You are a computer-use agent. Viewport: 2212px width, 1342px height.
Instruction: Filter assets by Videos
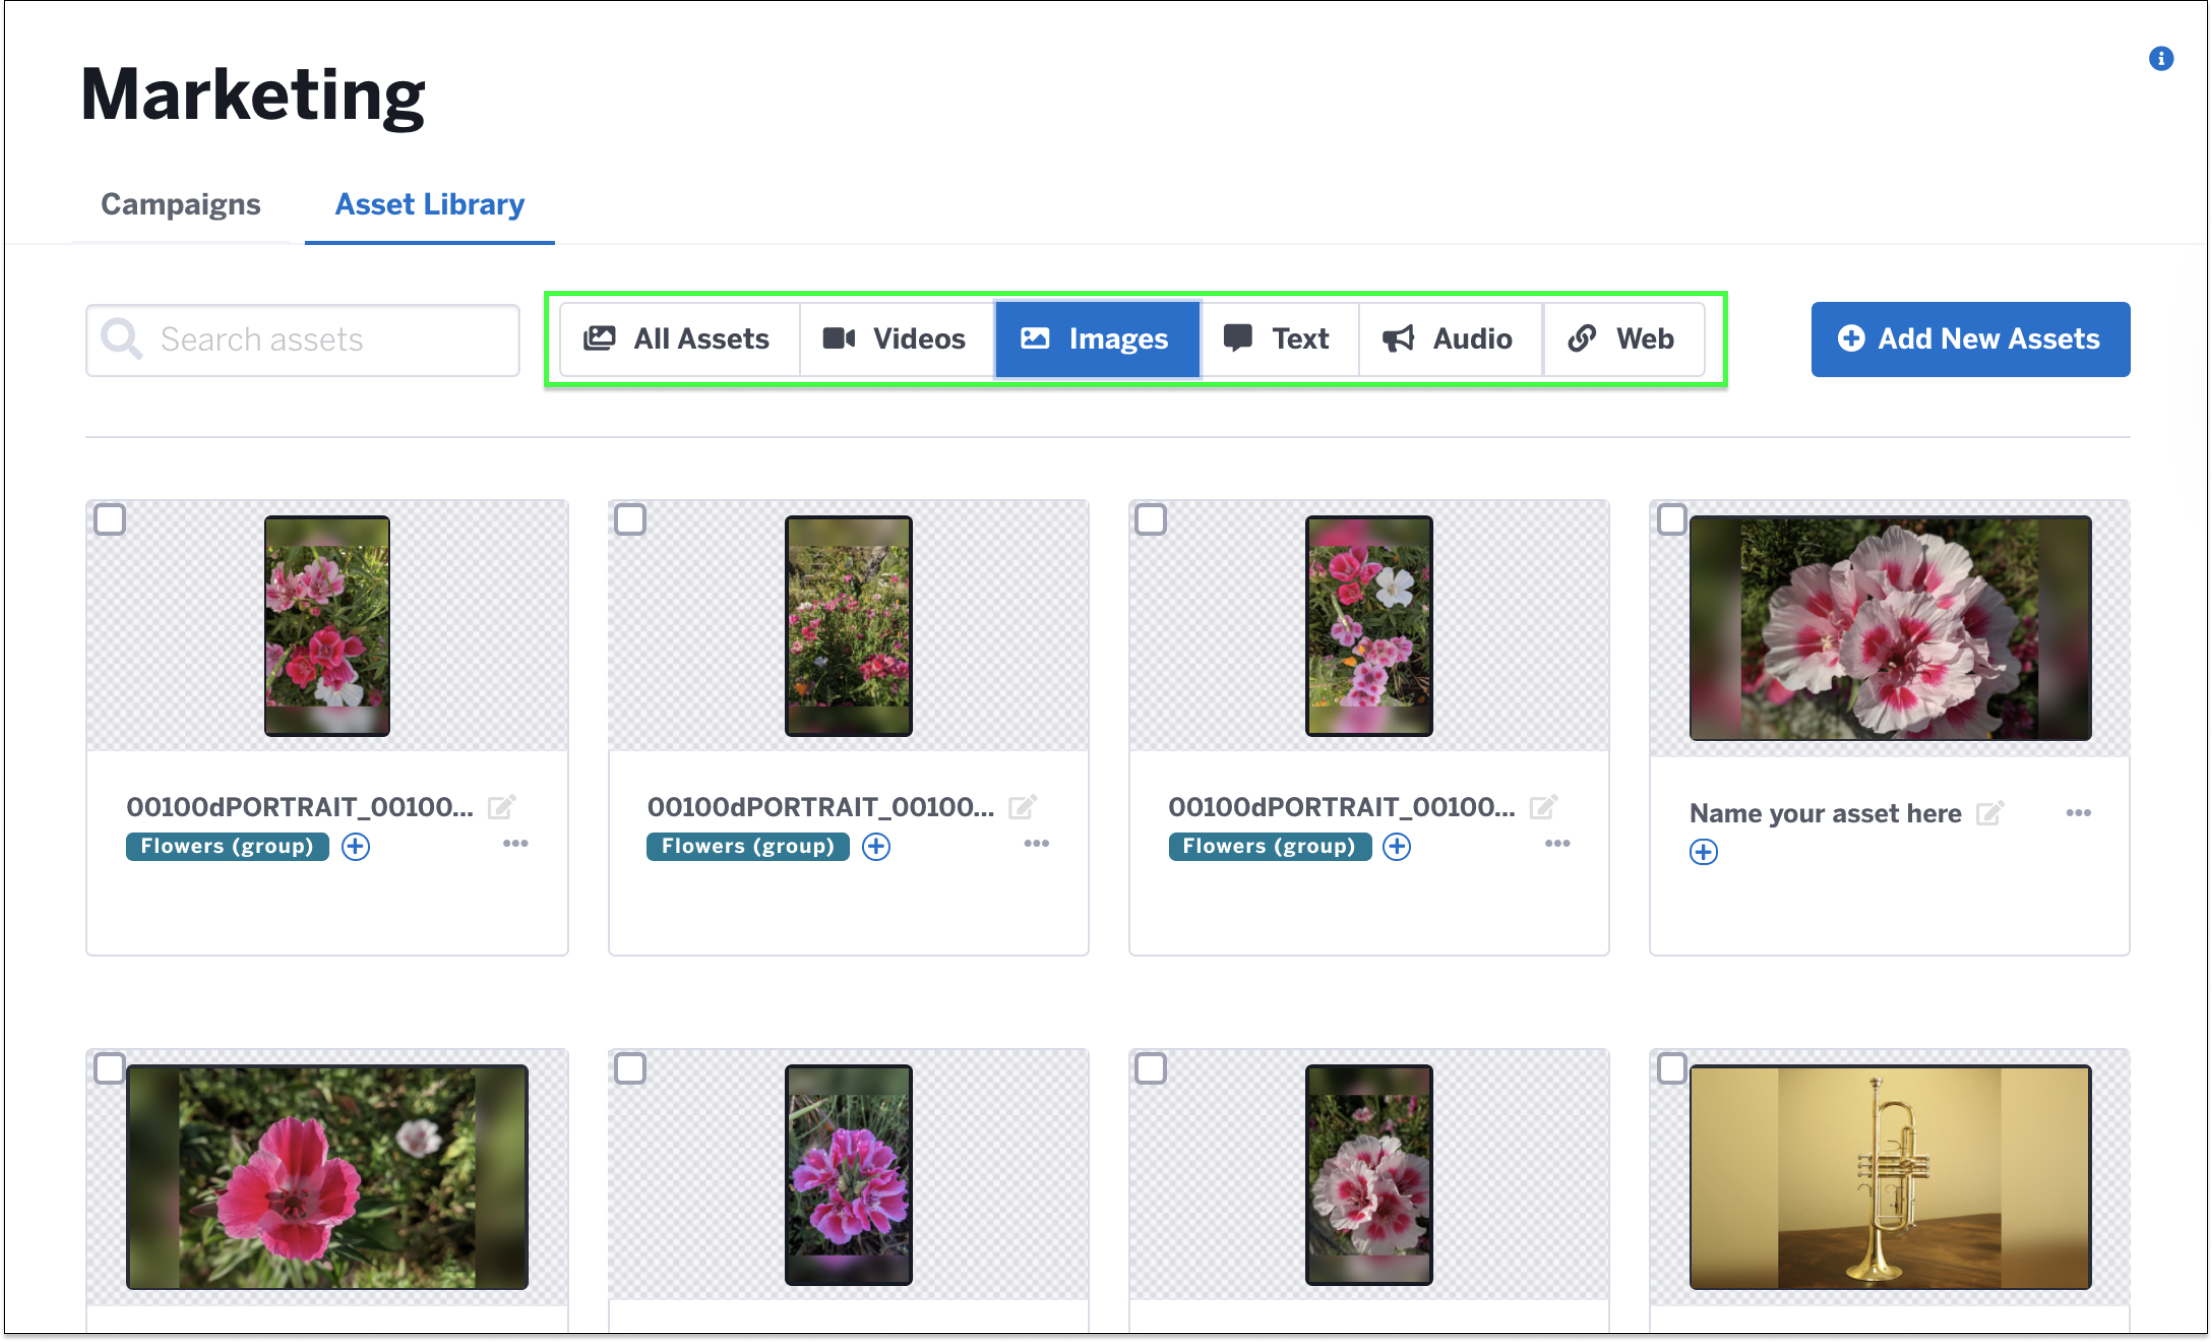click(x=897, y=339)
